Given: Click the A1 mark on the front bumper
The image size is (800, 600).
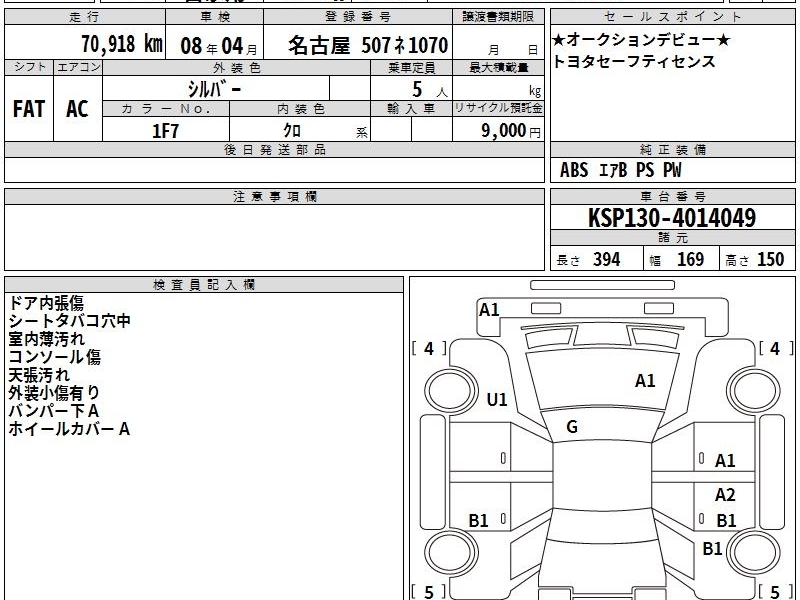Looking at the screenshot, I should (x=489, y=310).
